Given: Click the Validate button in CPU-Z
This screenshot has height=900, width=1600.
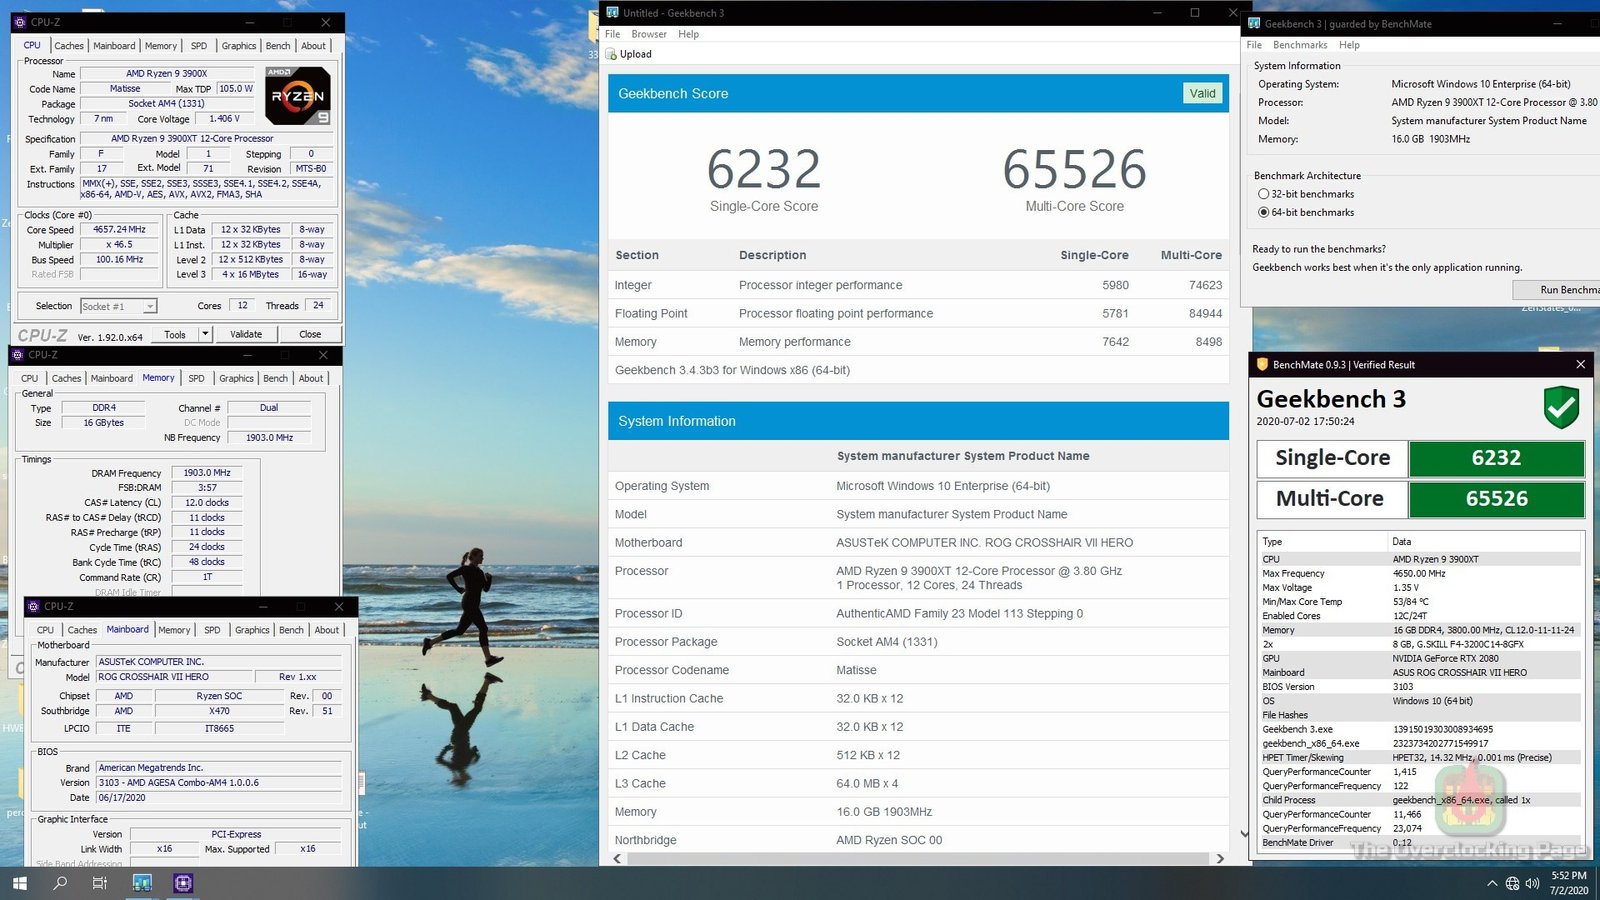Looking at the screenshot, I should 246,334.
